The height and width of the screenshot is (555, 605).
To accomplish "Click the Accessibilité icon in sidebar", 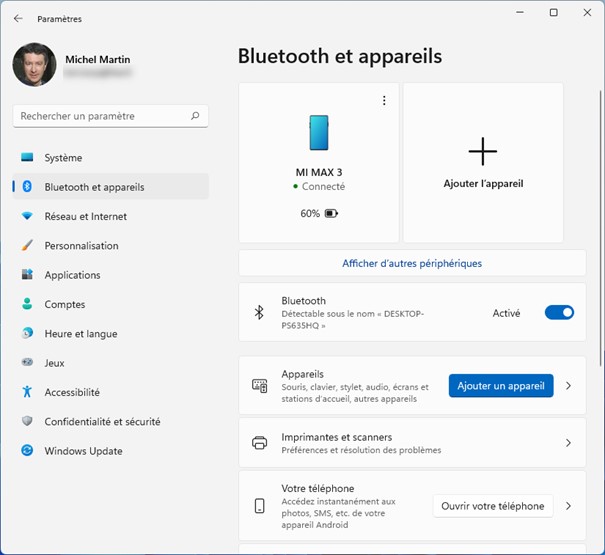I will 27,392.
